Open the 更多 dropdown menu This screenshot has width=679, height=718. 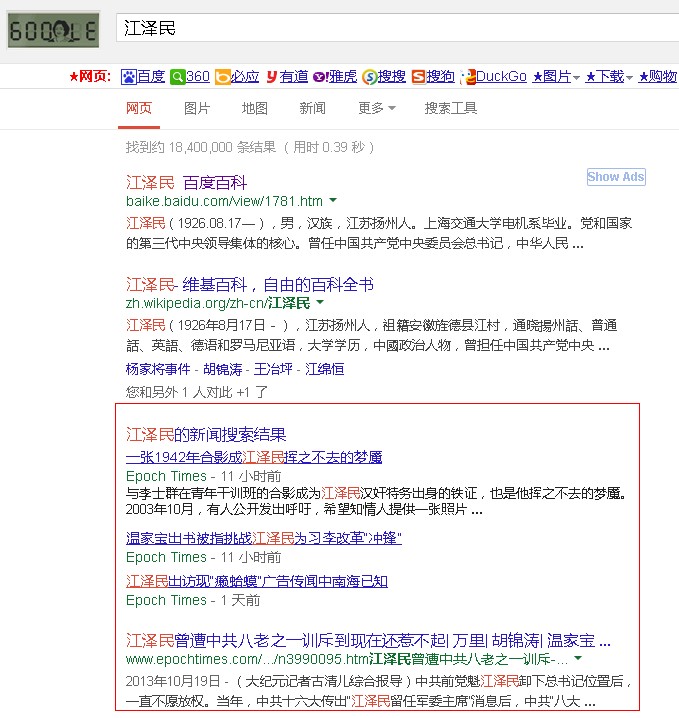tap(377, 109)
